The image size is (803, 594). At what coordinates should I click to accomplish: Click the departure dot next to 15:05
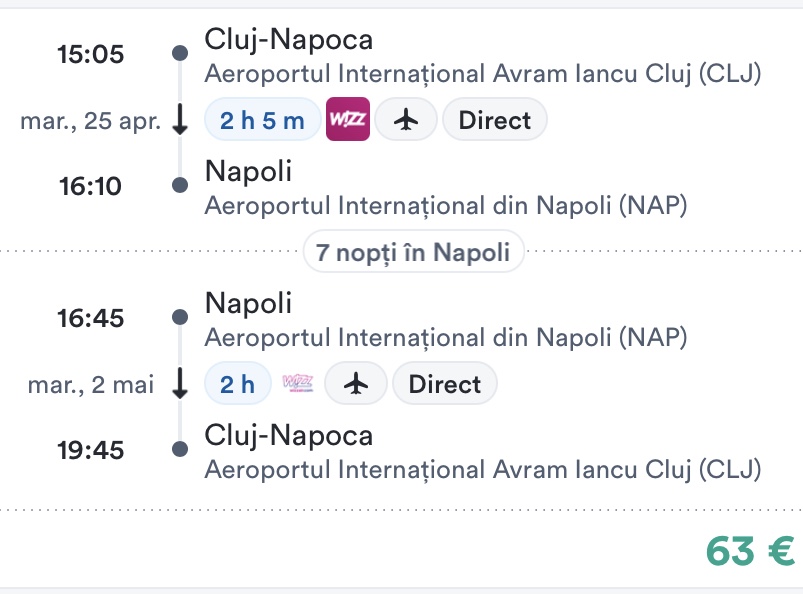click(x=180, y=53)
